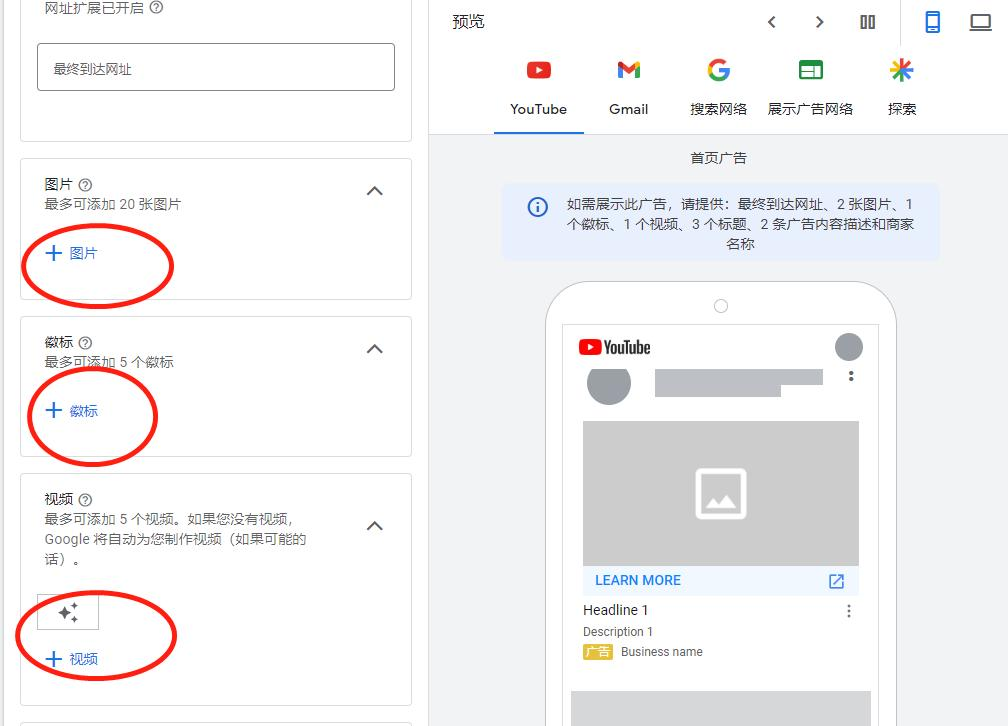1008x726 pixels.
Task: Select the mobile device preview icon
Action: click(x=932, y=21)
